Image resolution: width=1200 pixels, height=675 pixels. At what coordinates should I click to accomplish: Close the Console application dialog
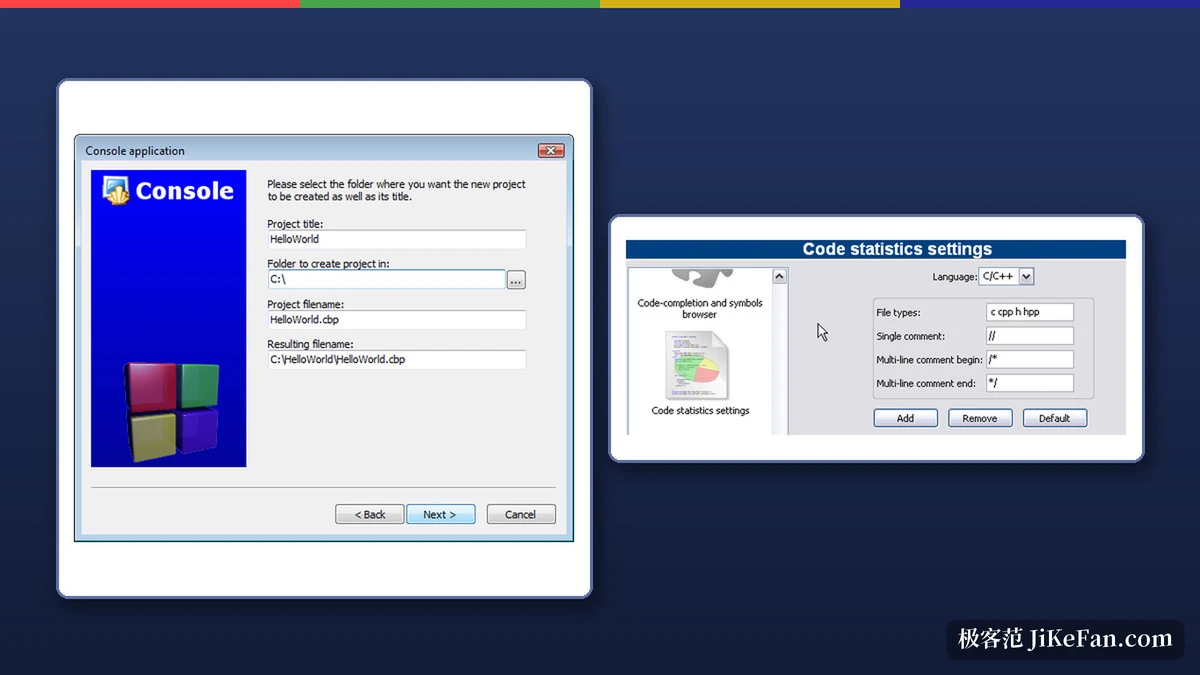pos(551,151)
